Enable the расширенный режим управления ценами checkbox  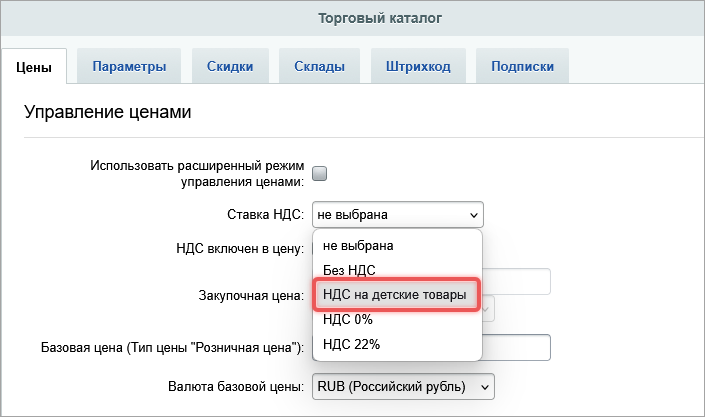click(320, 173)
